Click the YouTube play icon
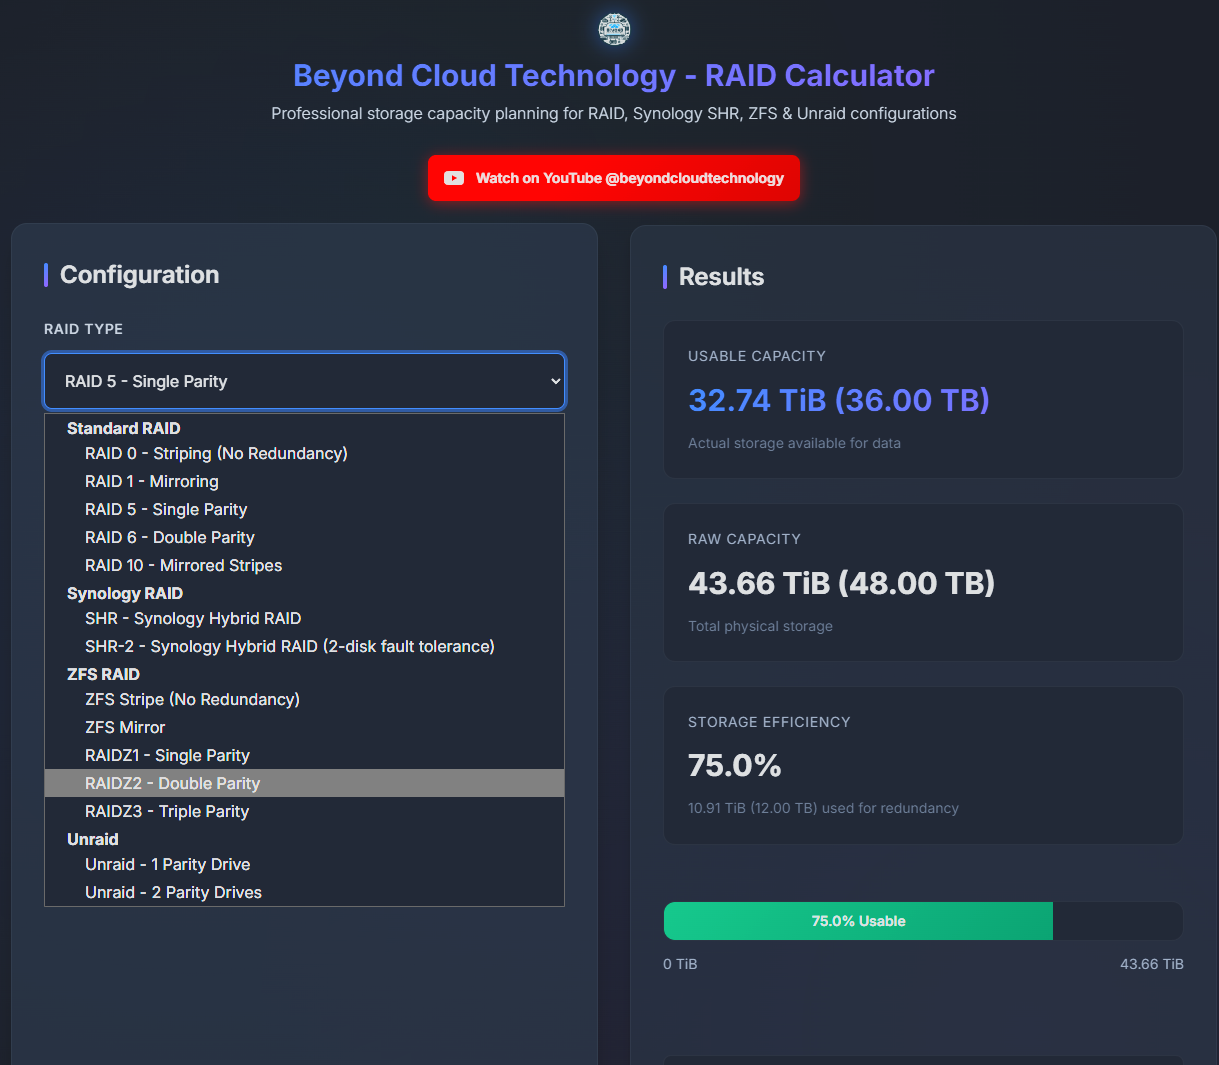 pos(454,178)
